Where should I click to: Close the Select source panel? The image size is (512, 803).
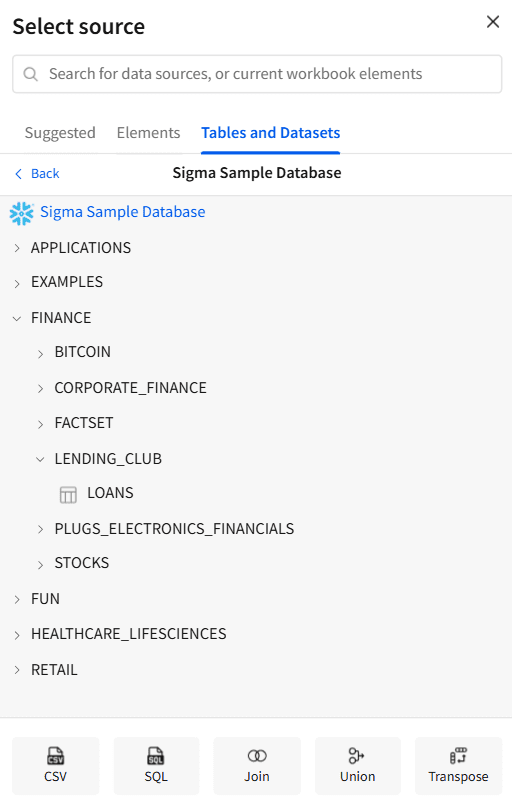(493, 22)
